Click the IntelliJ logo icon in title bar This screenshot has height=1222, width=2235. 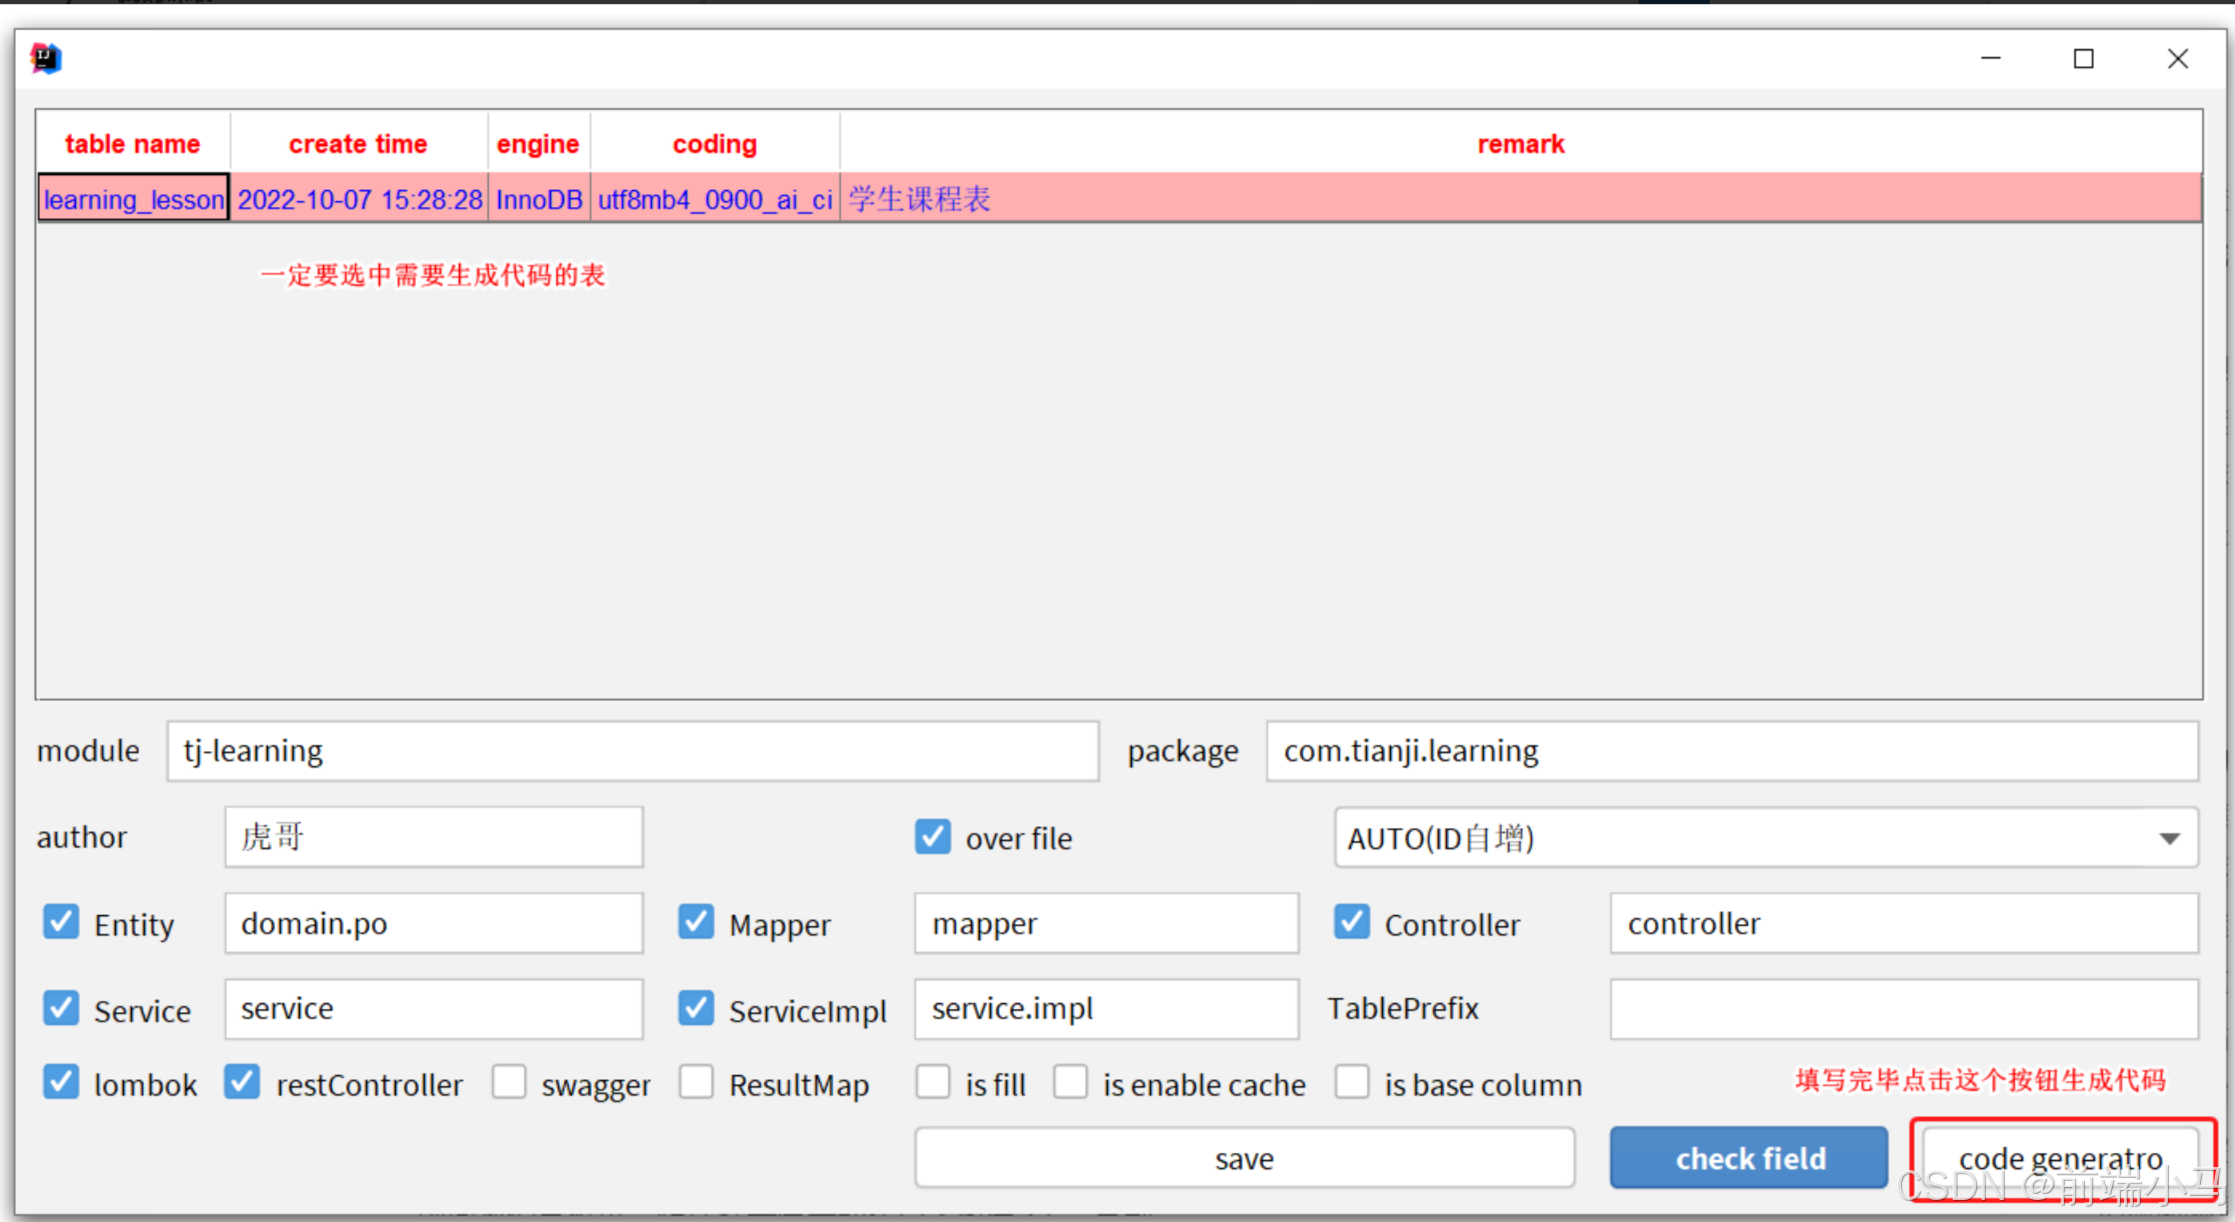click(46, 58)
